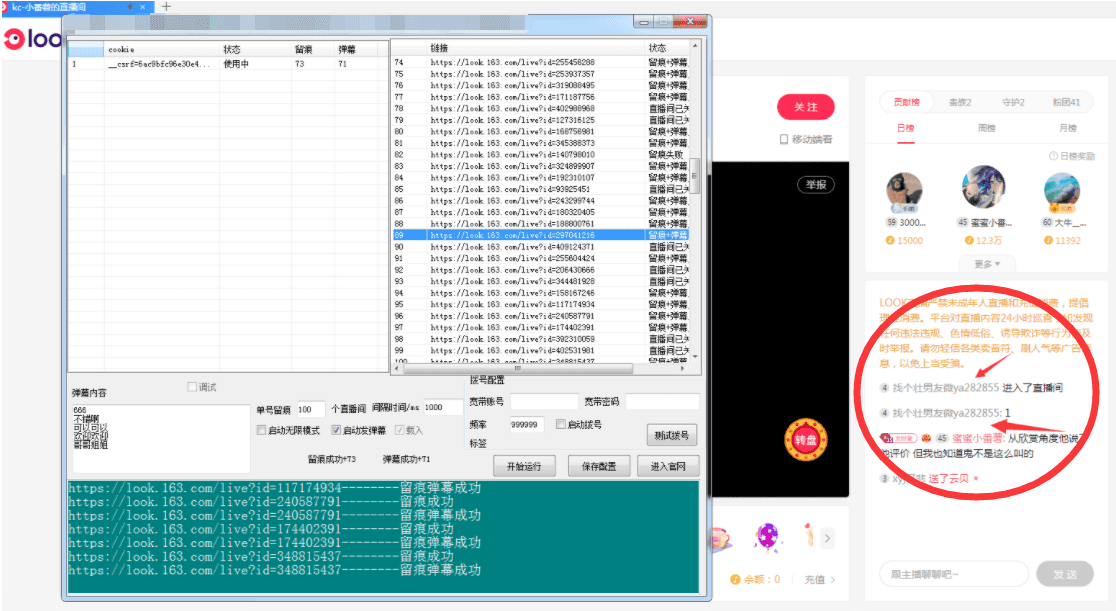Click horizontal scrollbar under the link list
The image size is (1116, 611).
click(517, 368)
